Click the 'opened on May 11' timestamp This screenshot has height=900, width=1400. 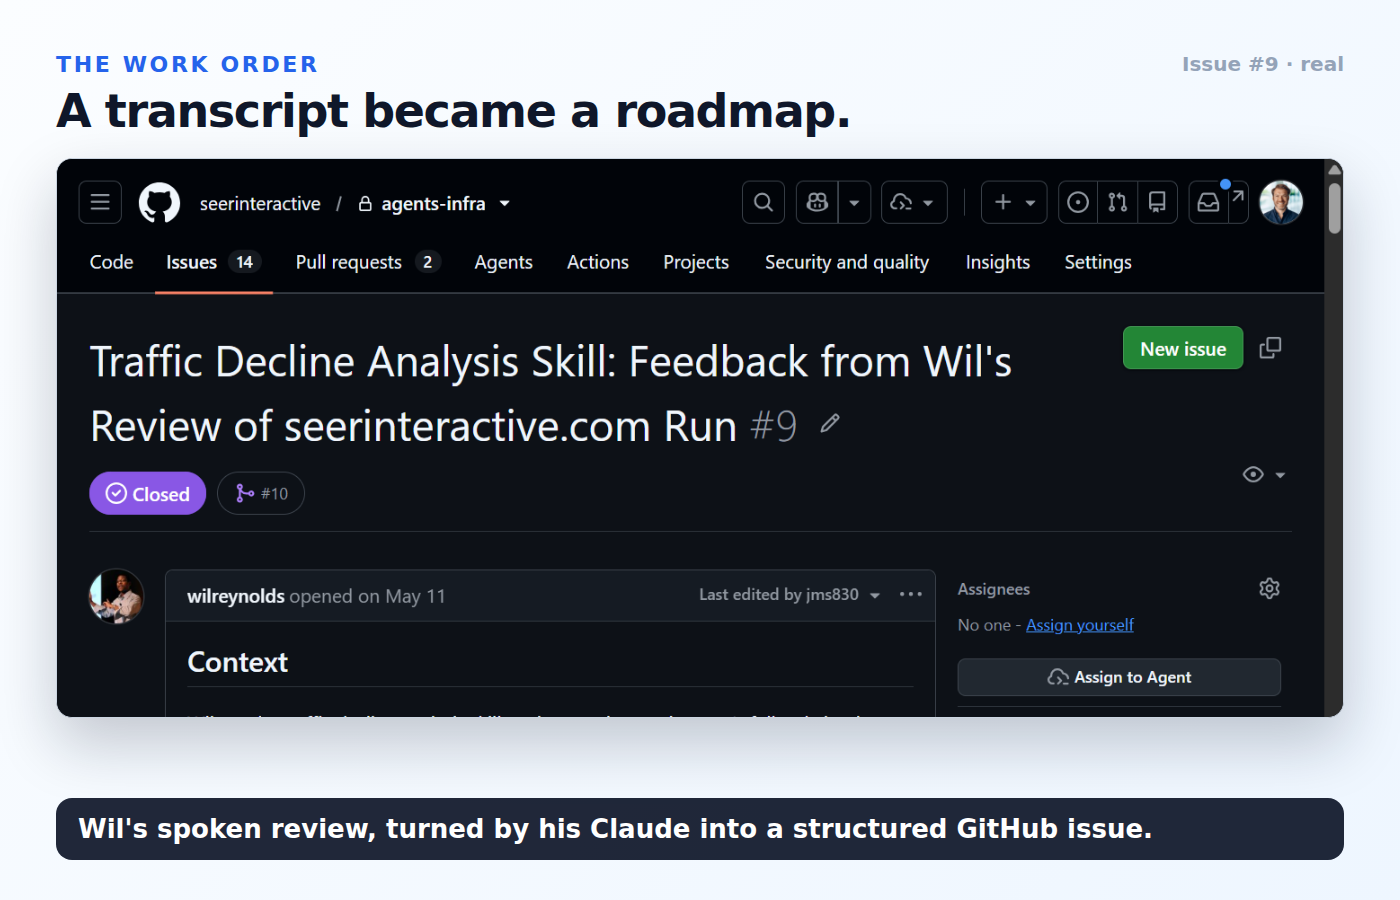(x=367, y=596)
